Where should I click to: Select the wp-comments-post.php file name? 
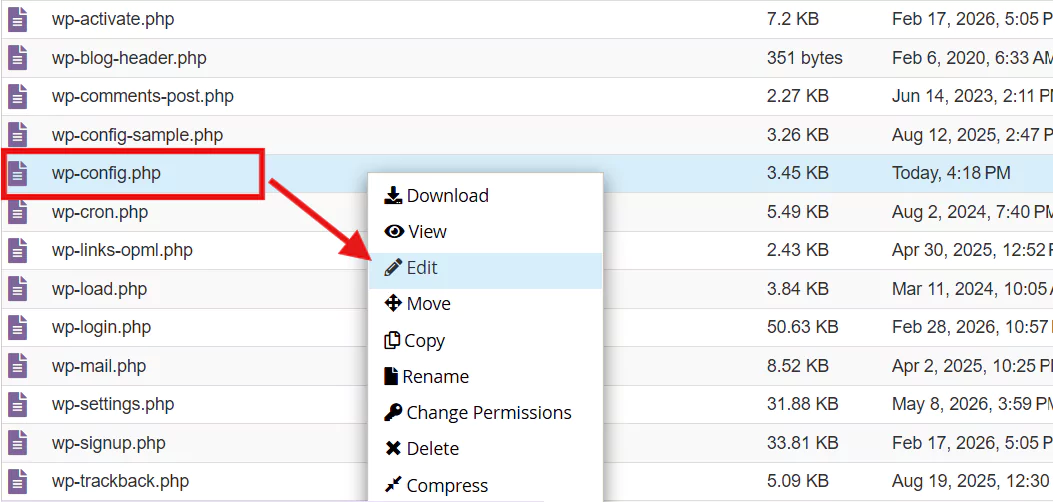(142, 97)
